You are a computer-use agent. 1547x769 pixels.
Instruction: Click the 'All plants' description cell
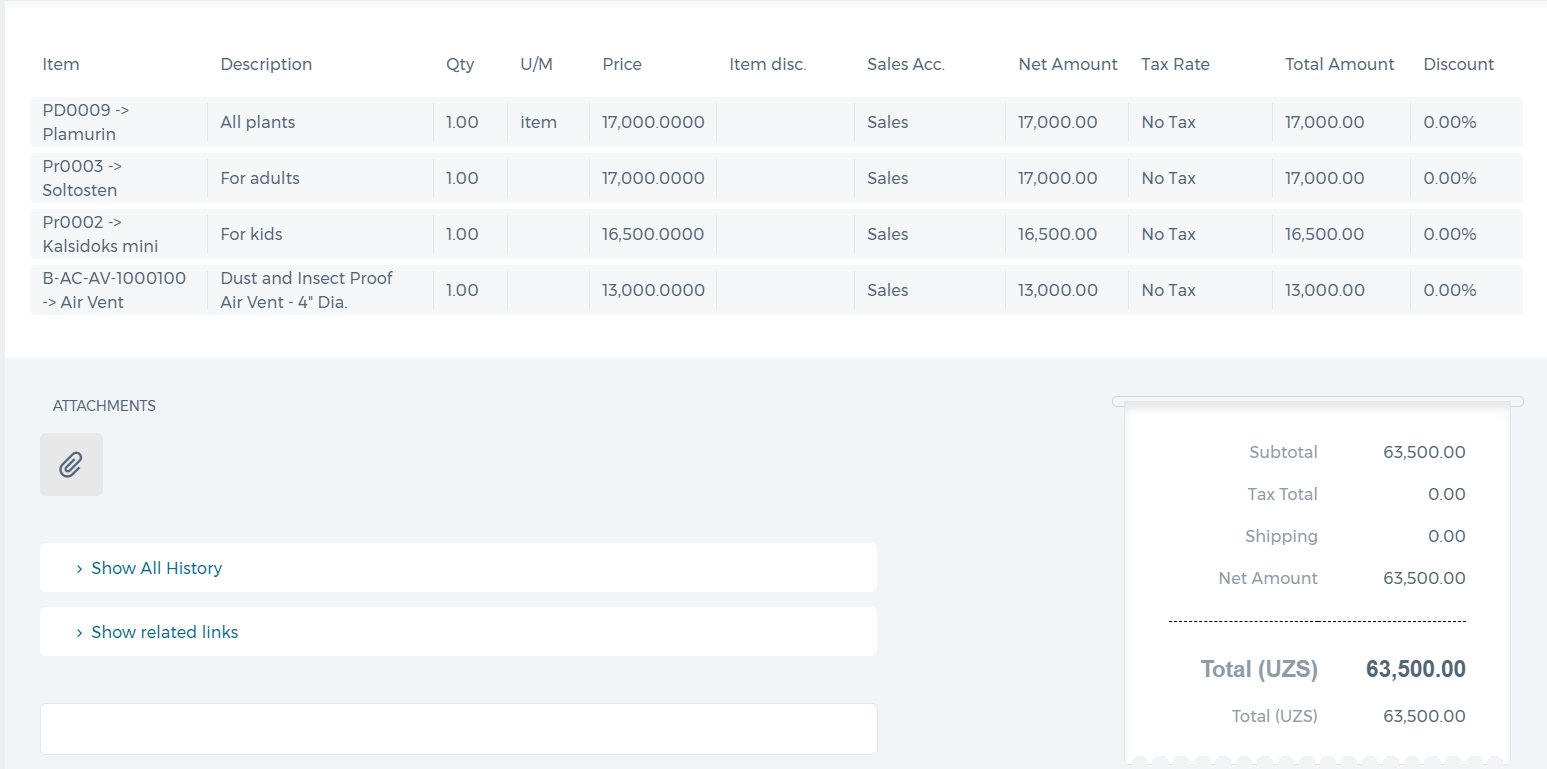point(320,122)
